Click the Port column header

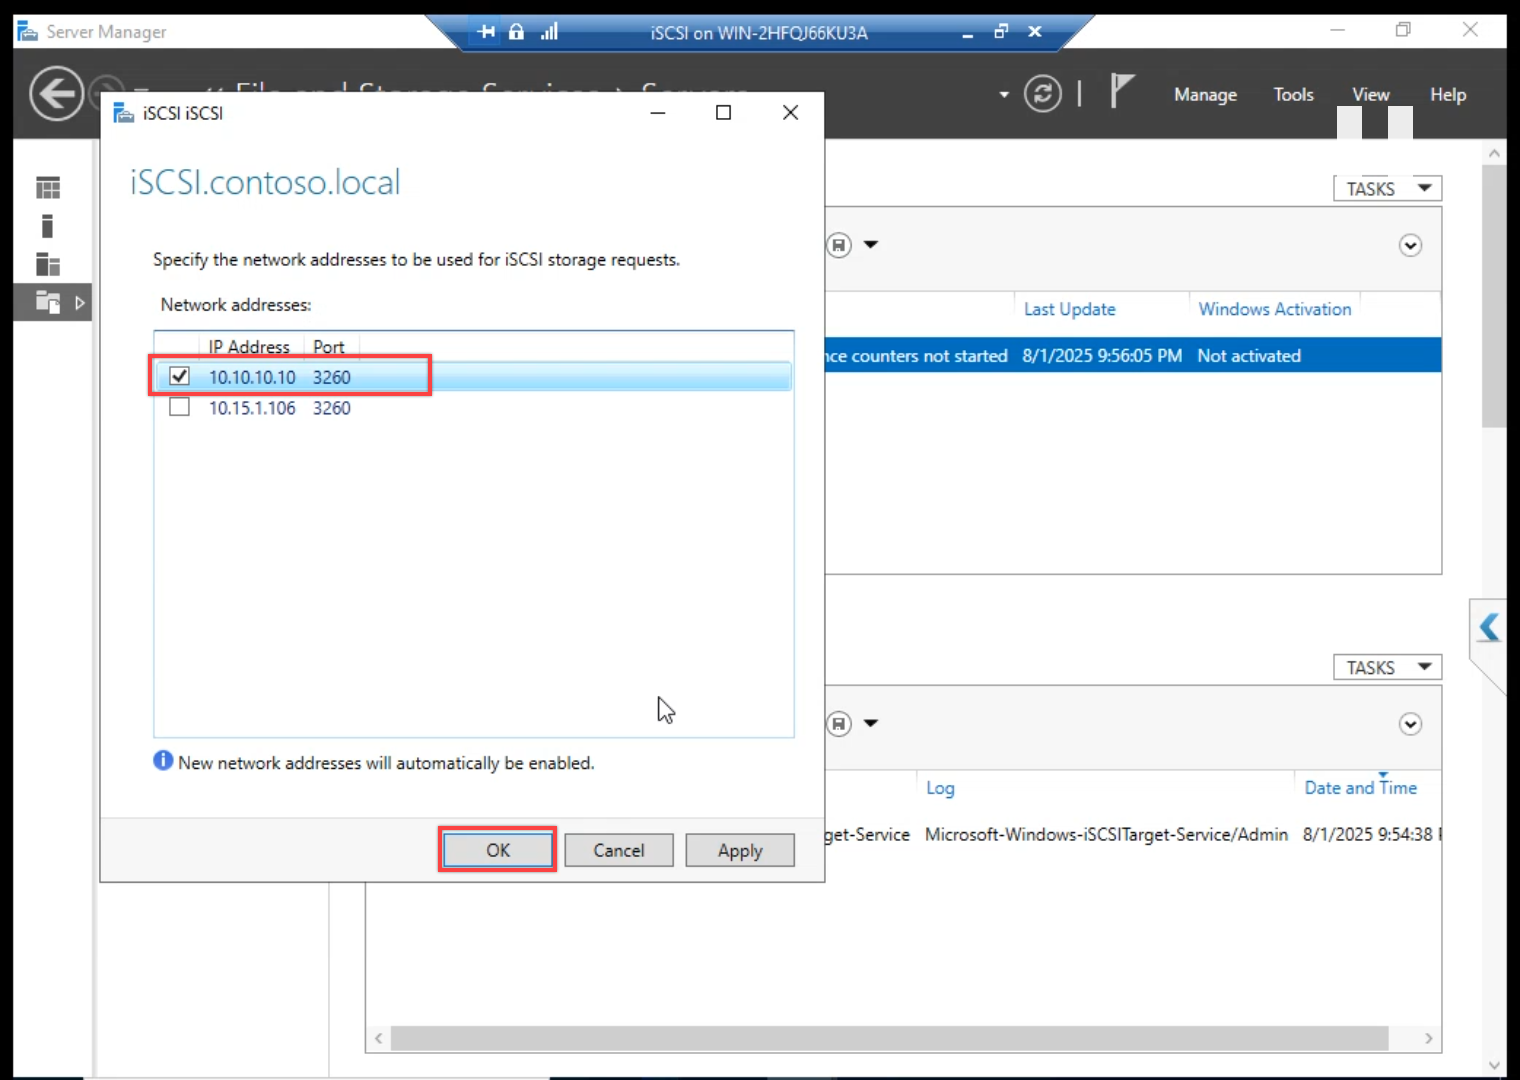pos(329,347)
